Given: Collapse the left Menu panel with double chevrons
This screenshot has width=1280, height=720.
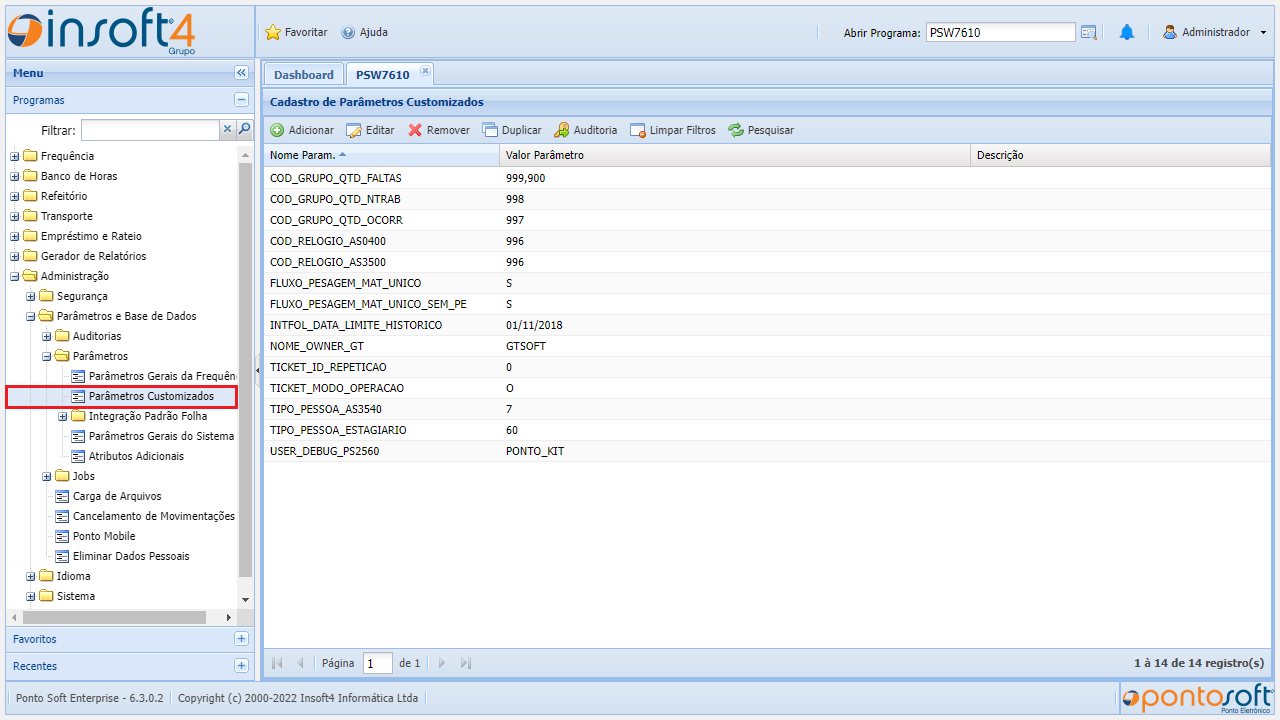Looking at the screenshot, I should point(241,72).
